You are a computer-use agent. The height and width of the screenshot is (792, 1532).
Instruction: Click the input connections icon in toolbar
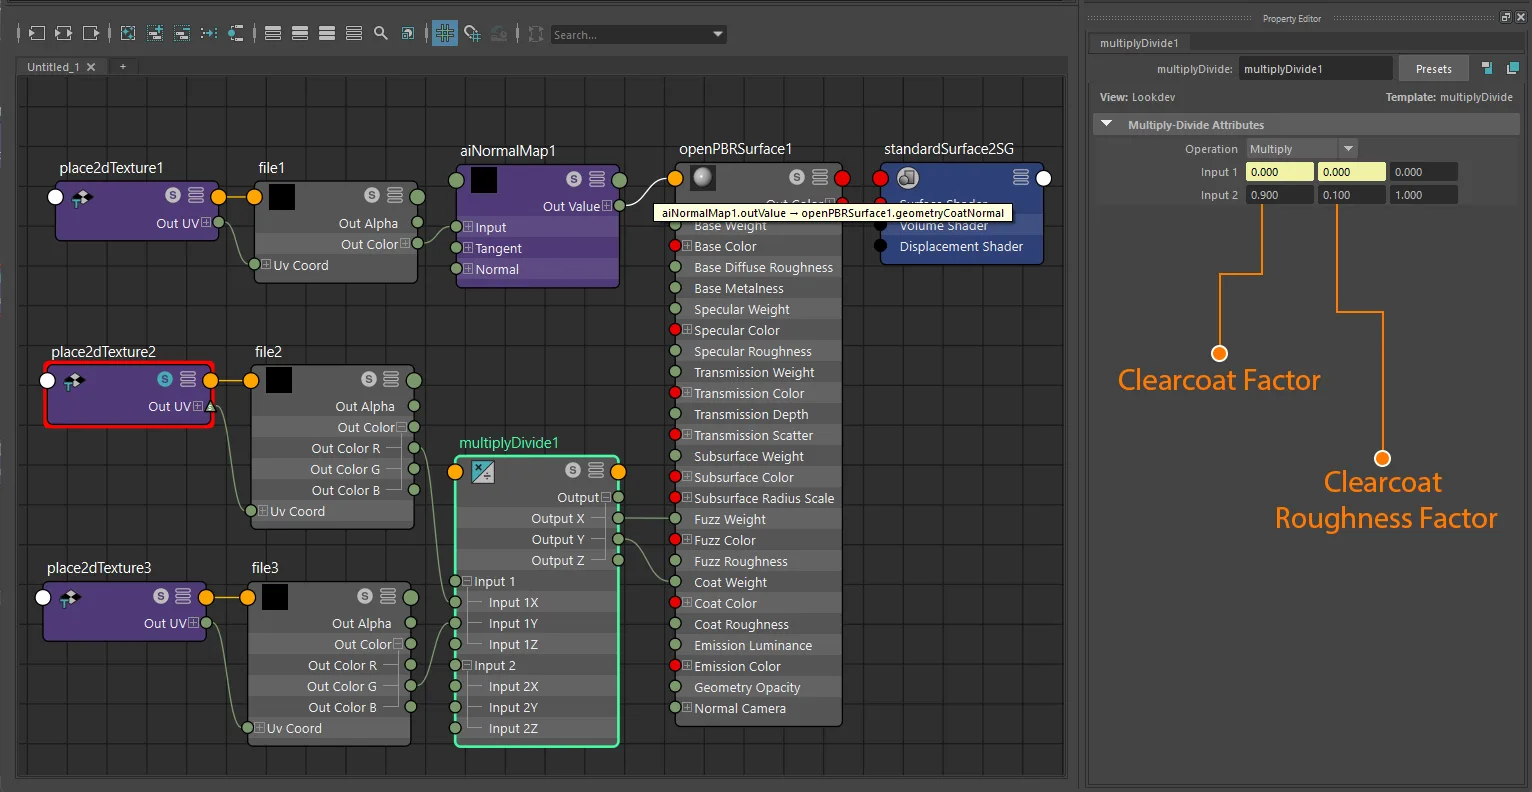(36, 33)
